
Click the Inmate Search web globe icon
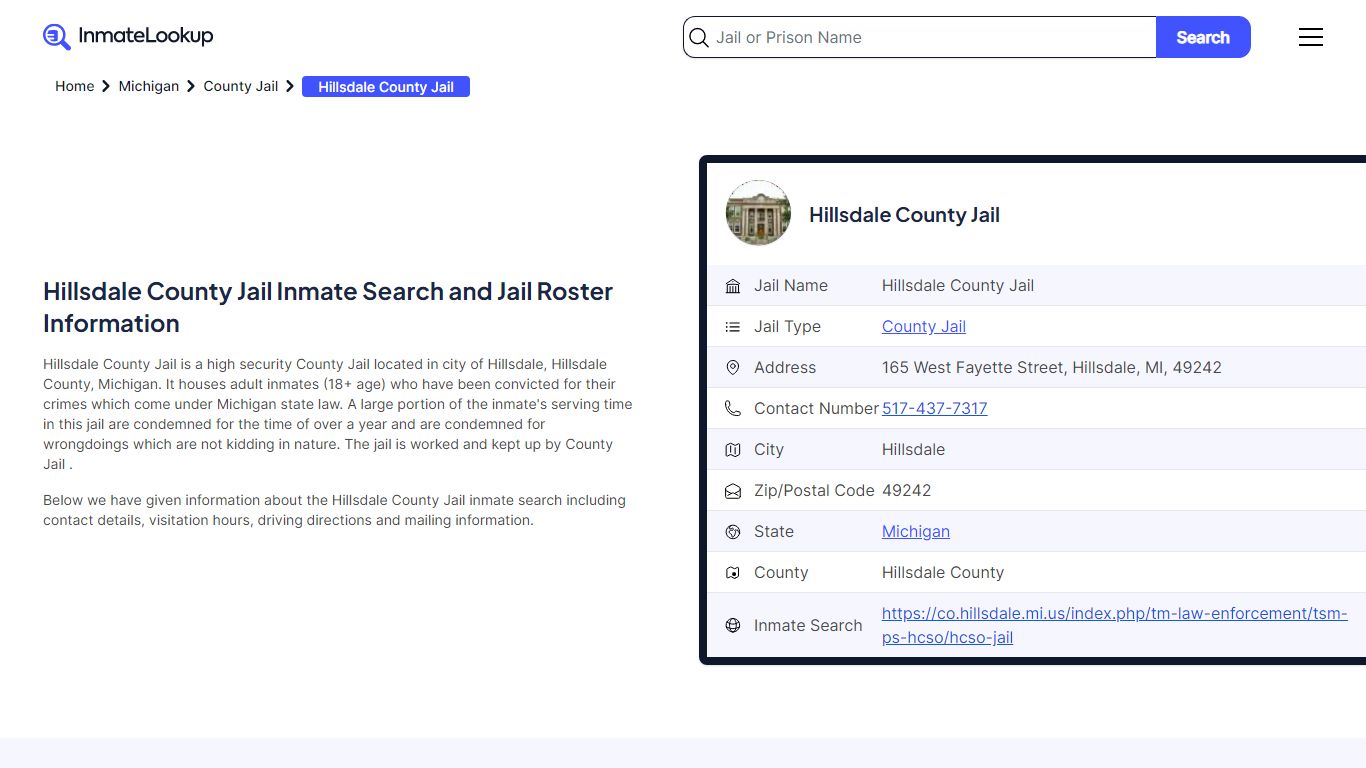coord(733,625)
